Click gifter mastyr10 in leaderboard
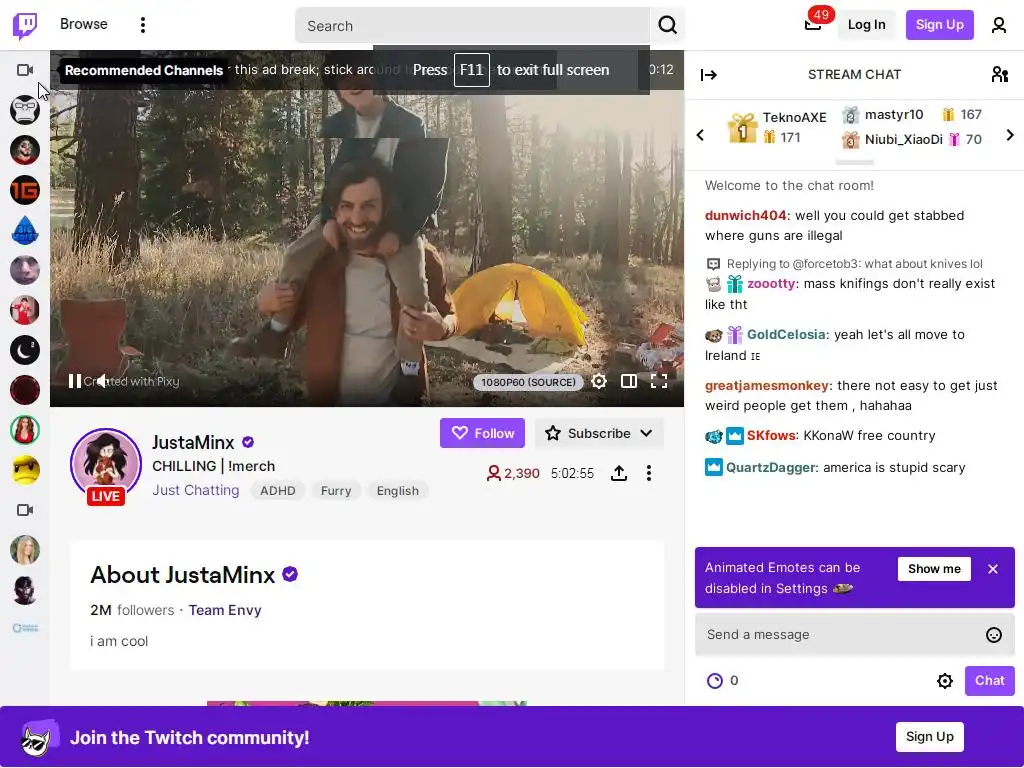1024x768 pixels. [x=893, y=115]
